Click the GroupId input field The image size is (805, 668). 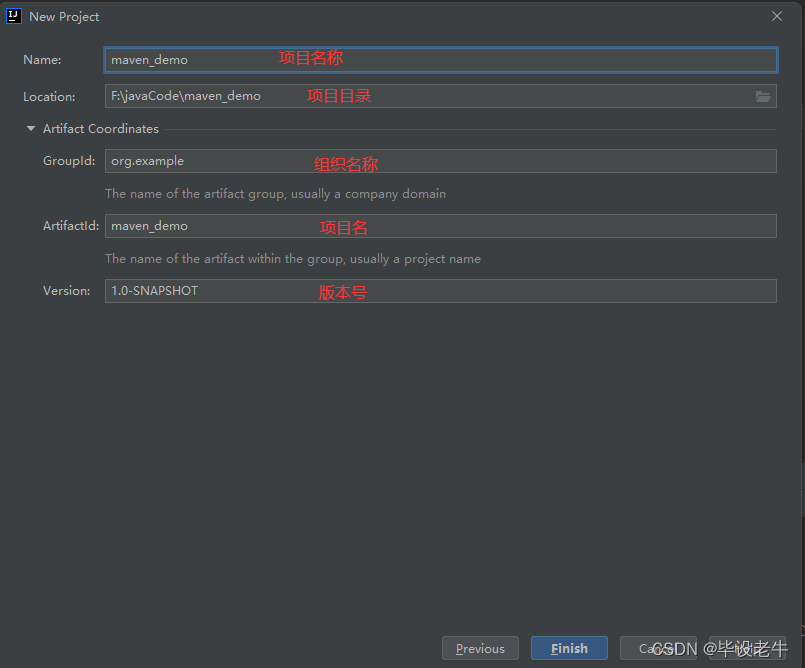[x=440, y=161]
